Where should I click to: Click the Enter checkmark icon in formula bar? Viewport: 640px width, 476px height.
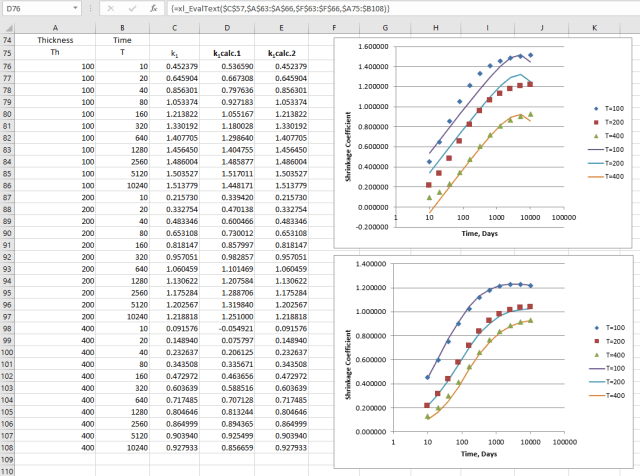coord(131,8)
